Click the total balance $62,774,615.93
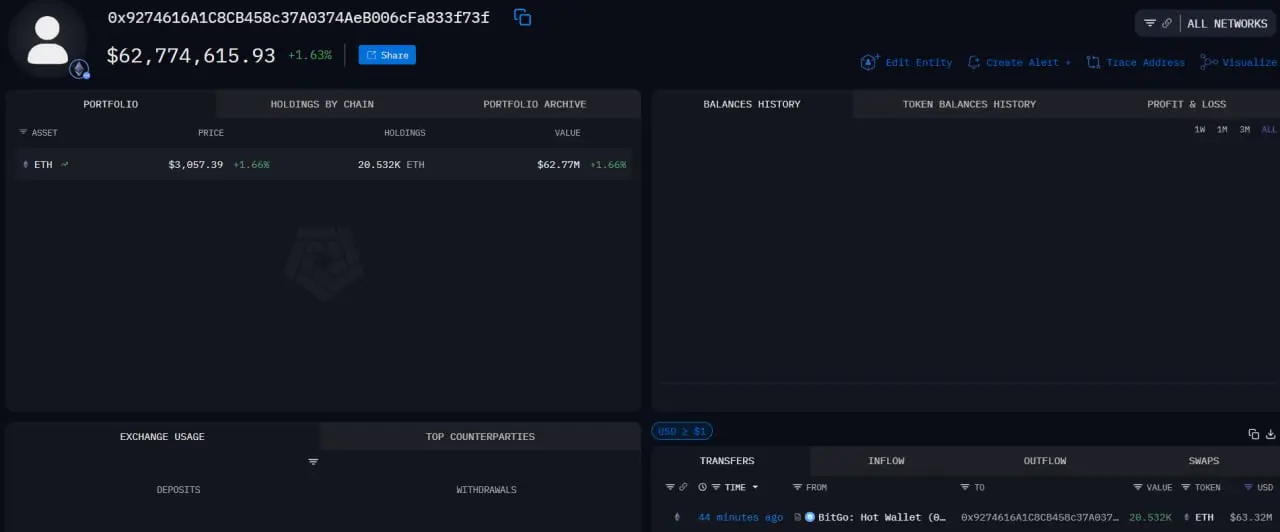Screen dimensions: 1280x532 click(x=191, y=56)
